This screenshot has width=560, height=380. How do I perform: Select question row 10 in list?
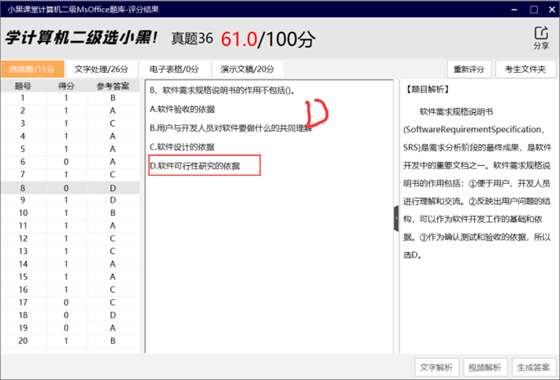tap(70, 213)
